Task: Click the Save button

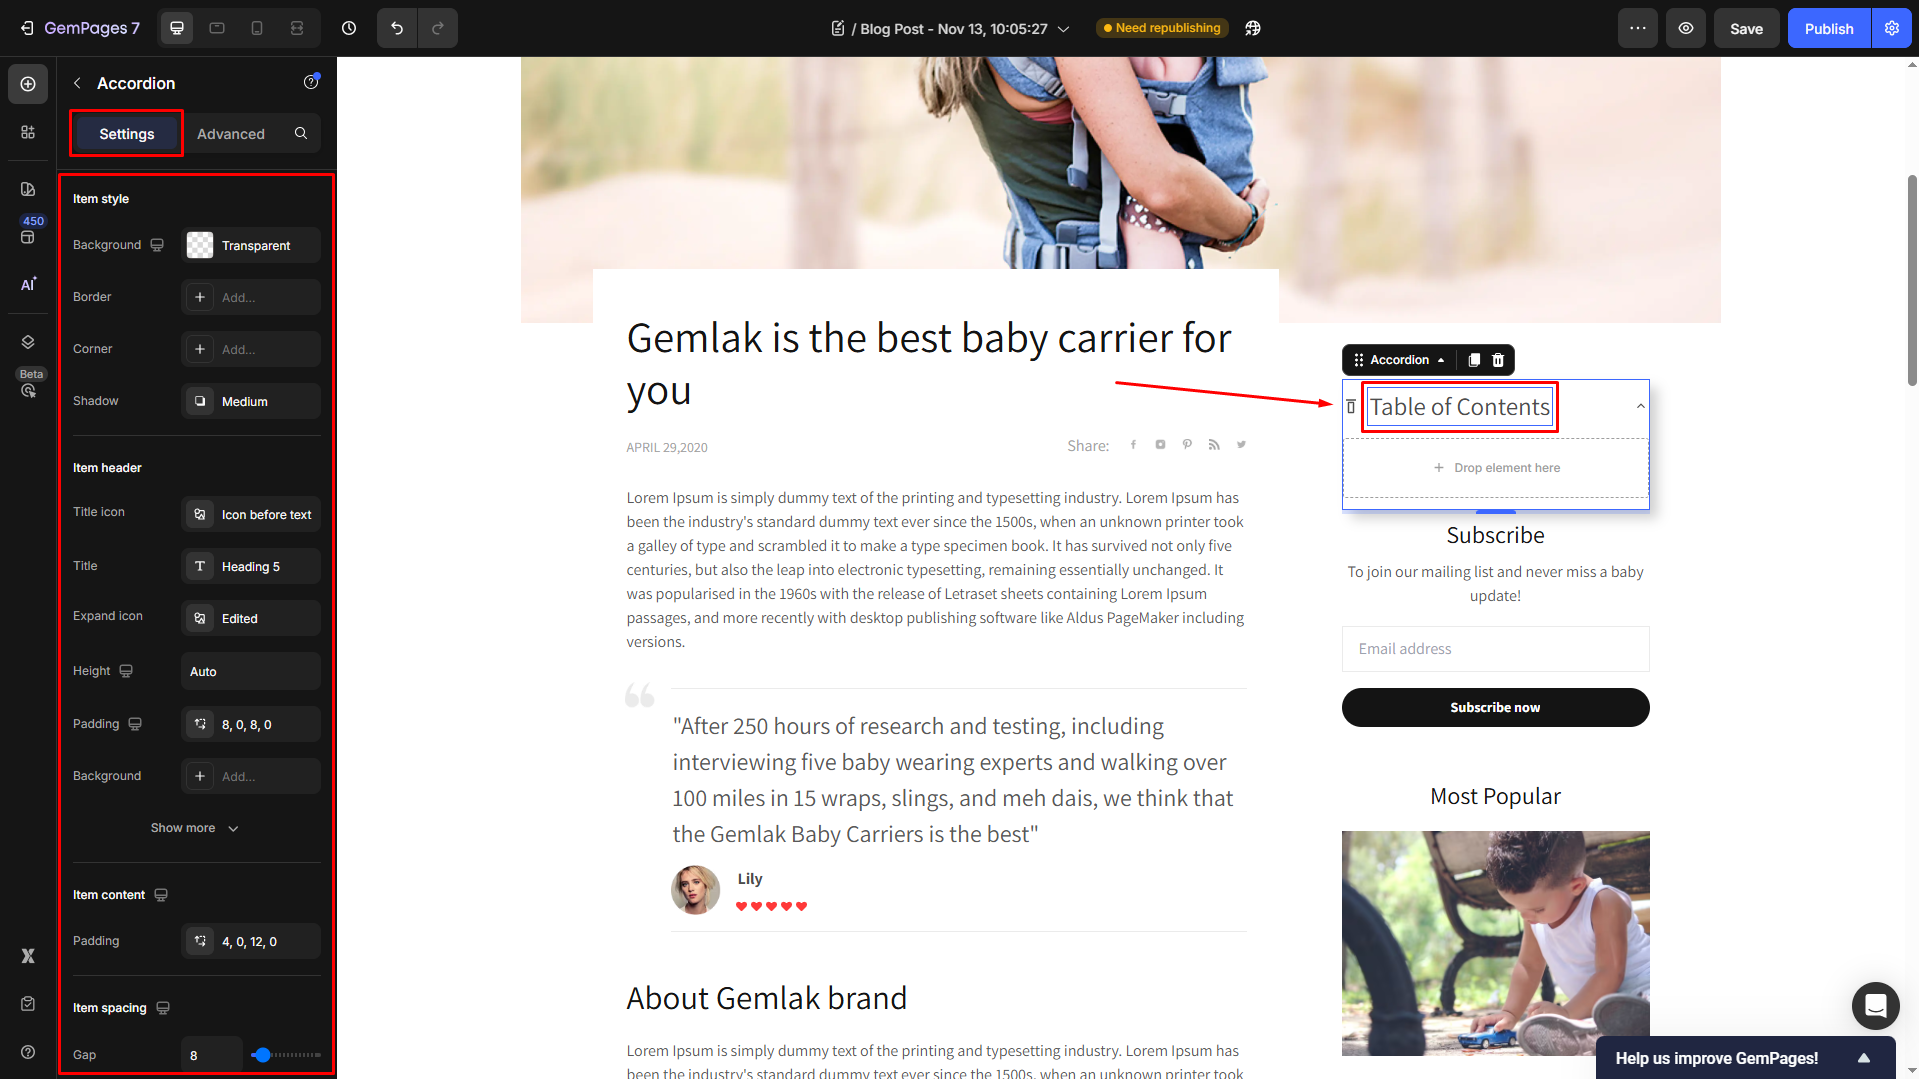Action: tap(1746, 28)
